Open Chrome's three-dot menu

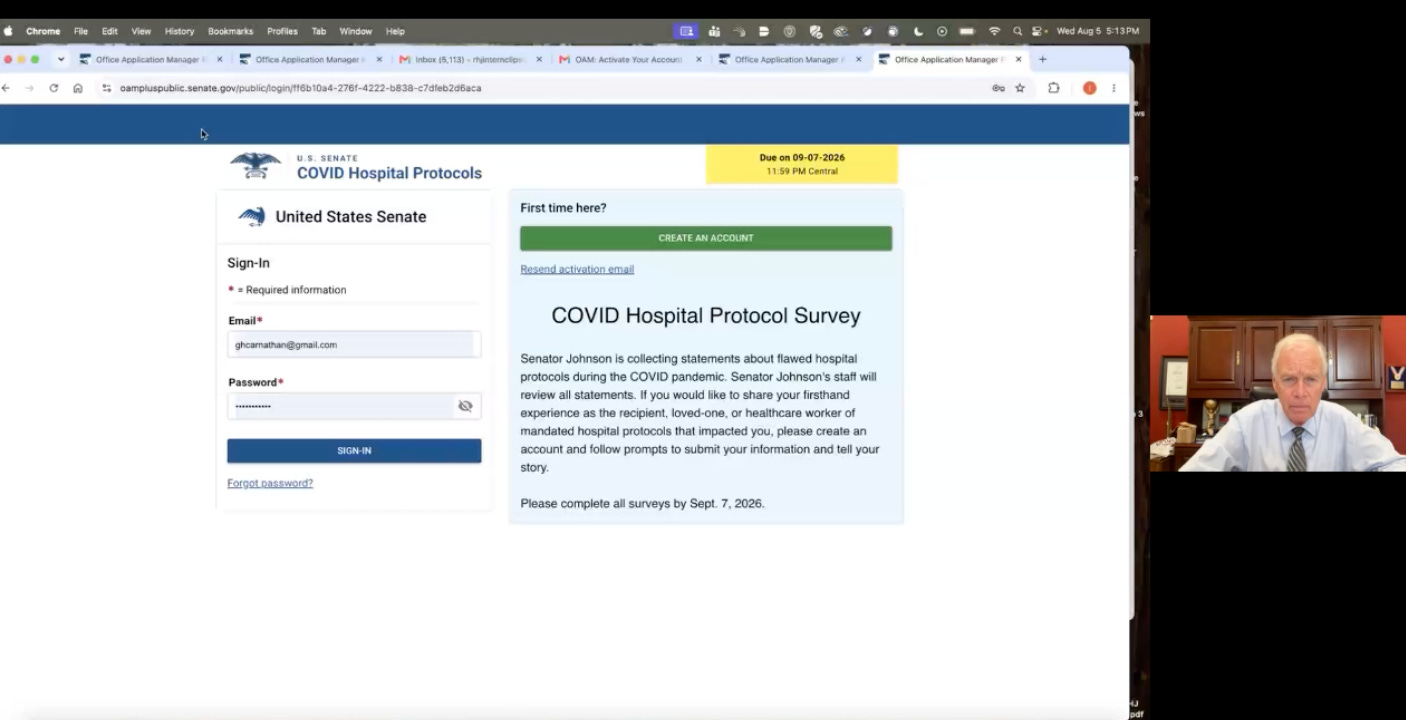tap(1114, 88)
